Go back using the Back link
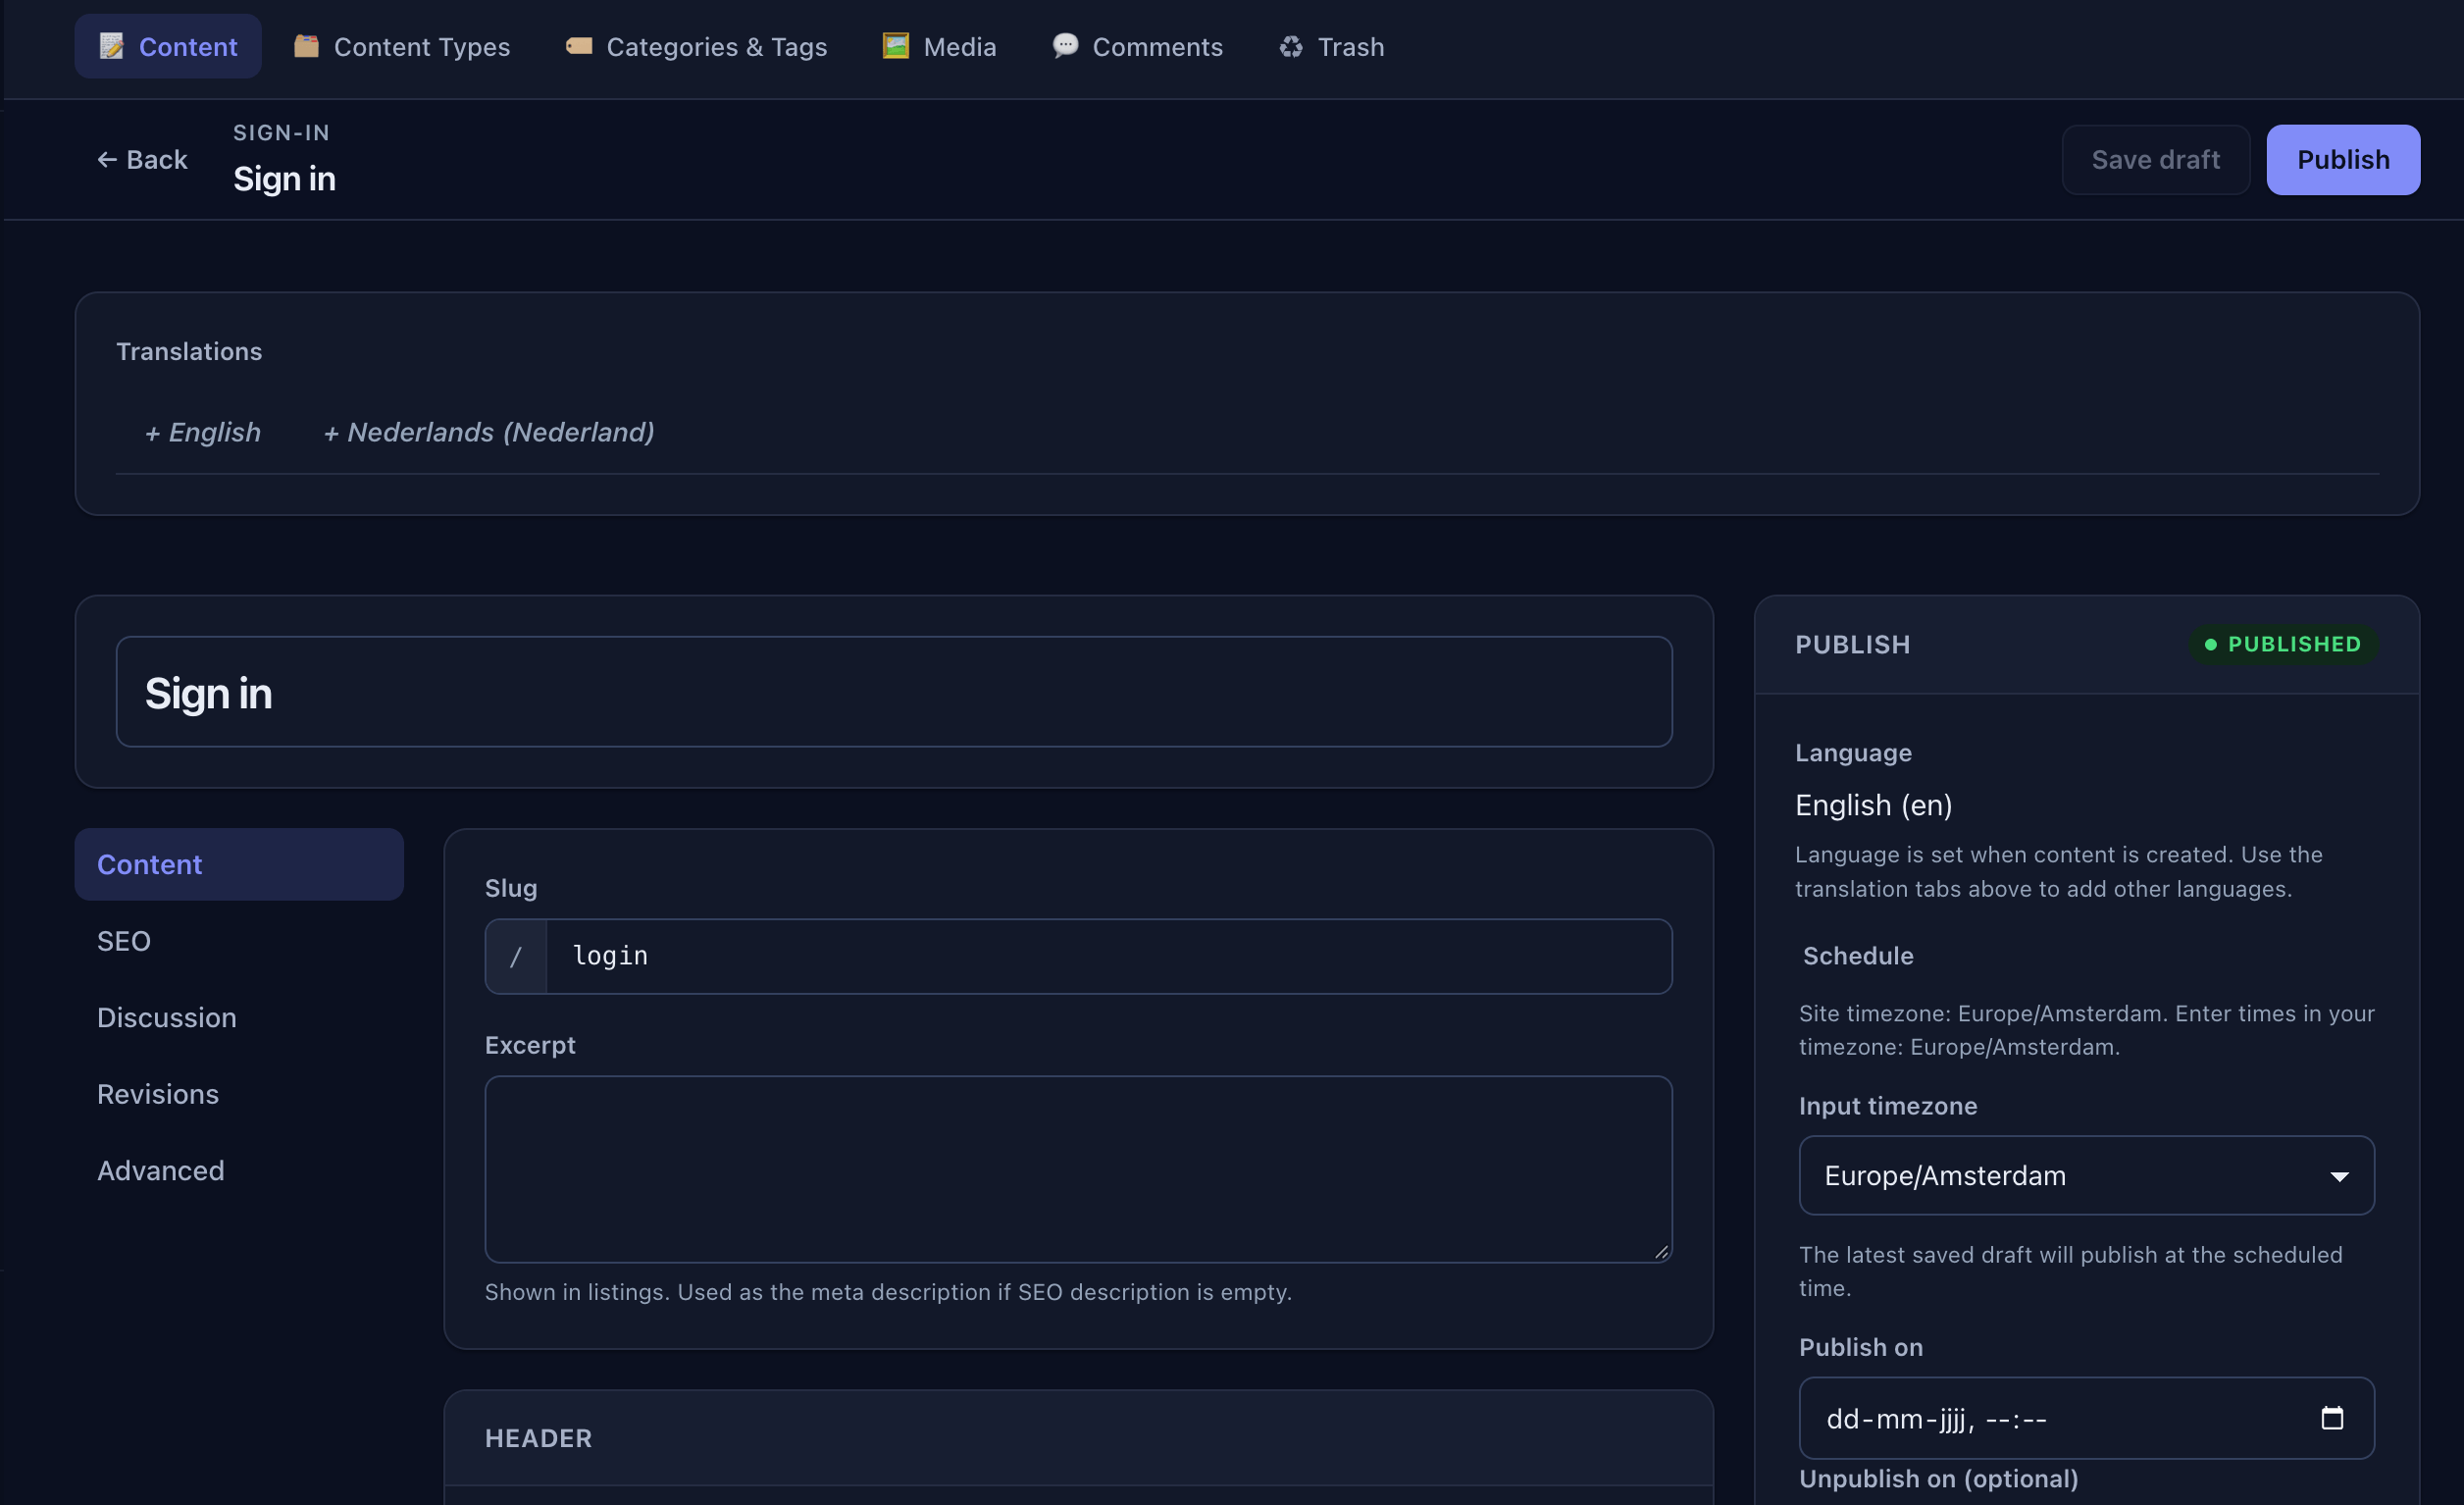2464x1505 pixels. 142,160
